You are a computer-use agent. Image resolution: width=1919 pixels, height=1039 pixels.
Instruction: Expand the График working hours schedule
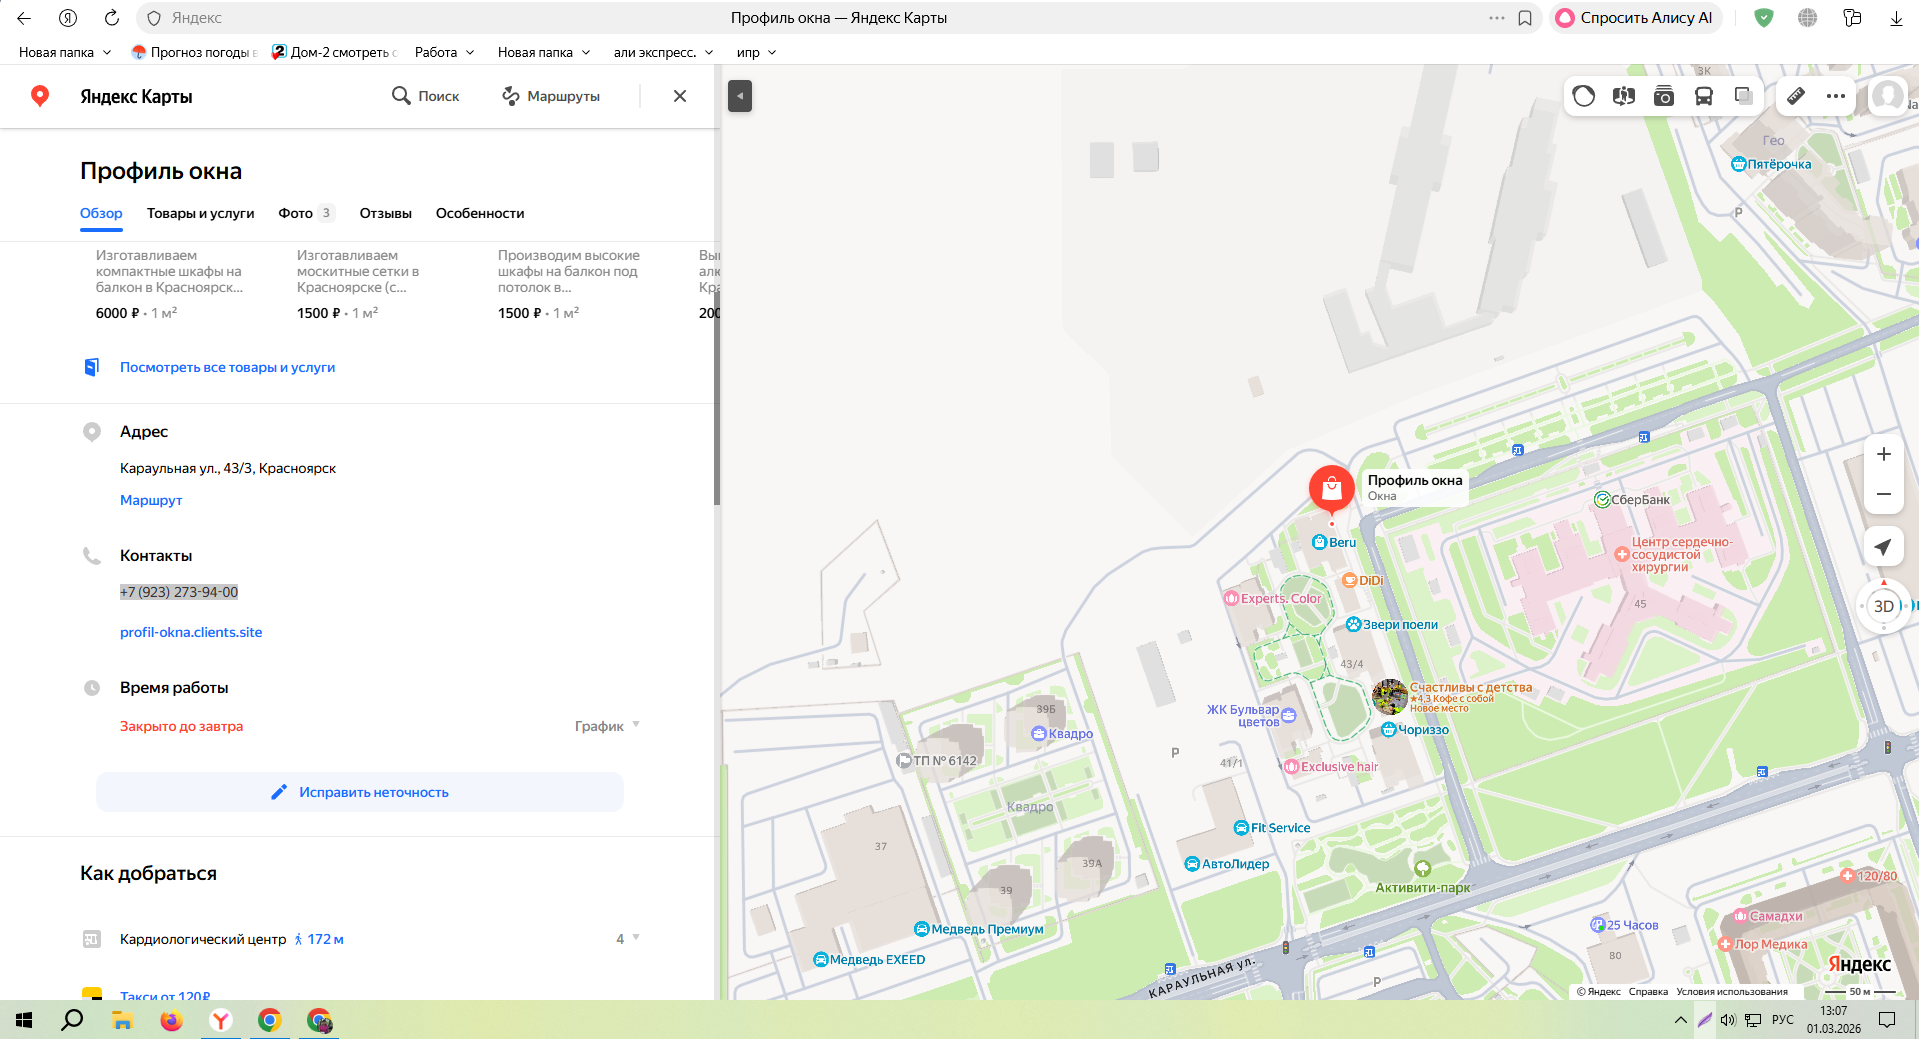point(607,726)
